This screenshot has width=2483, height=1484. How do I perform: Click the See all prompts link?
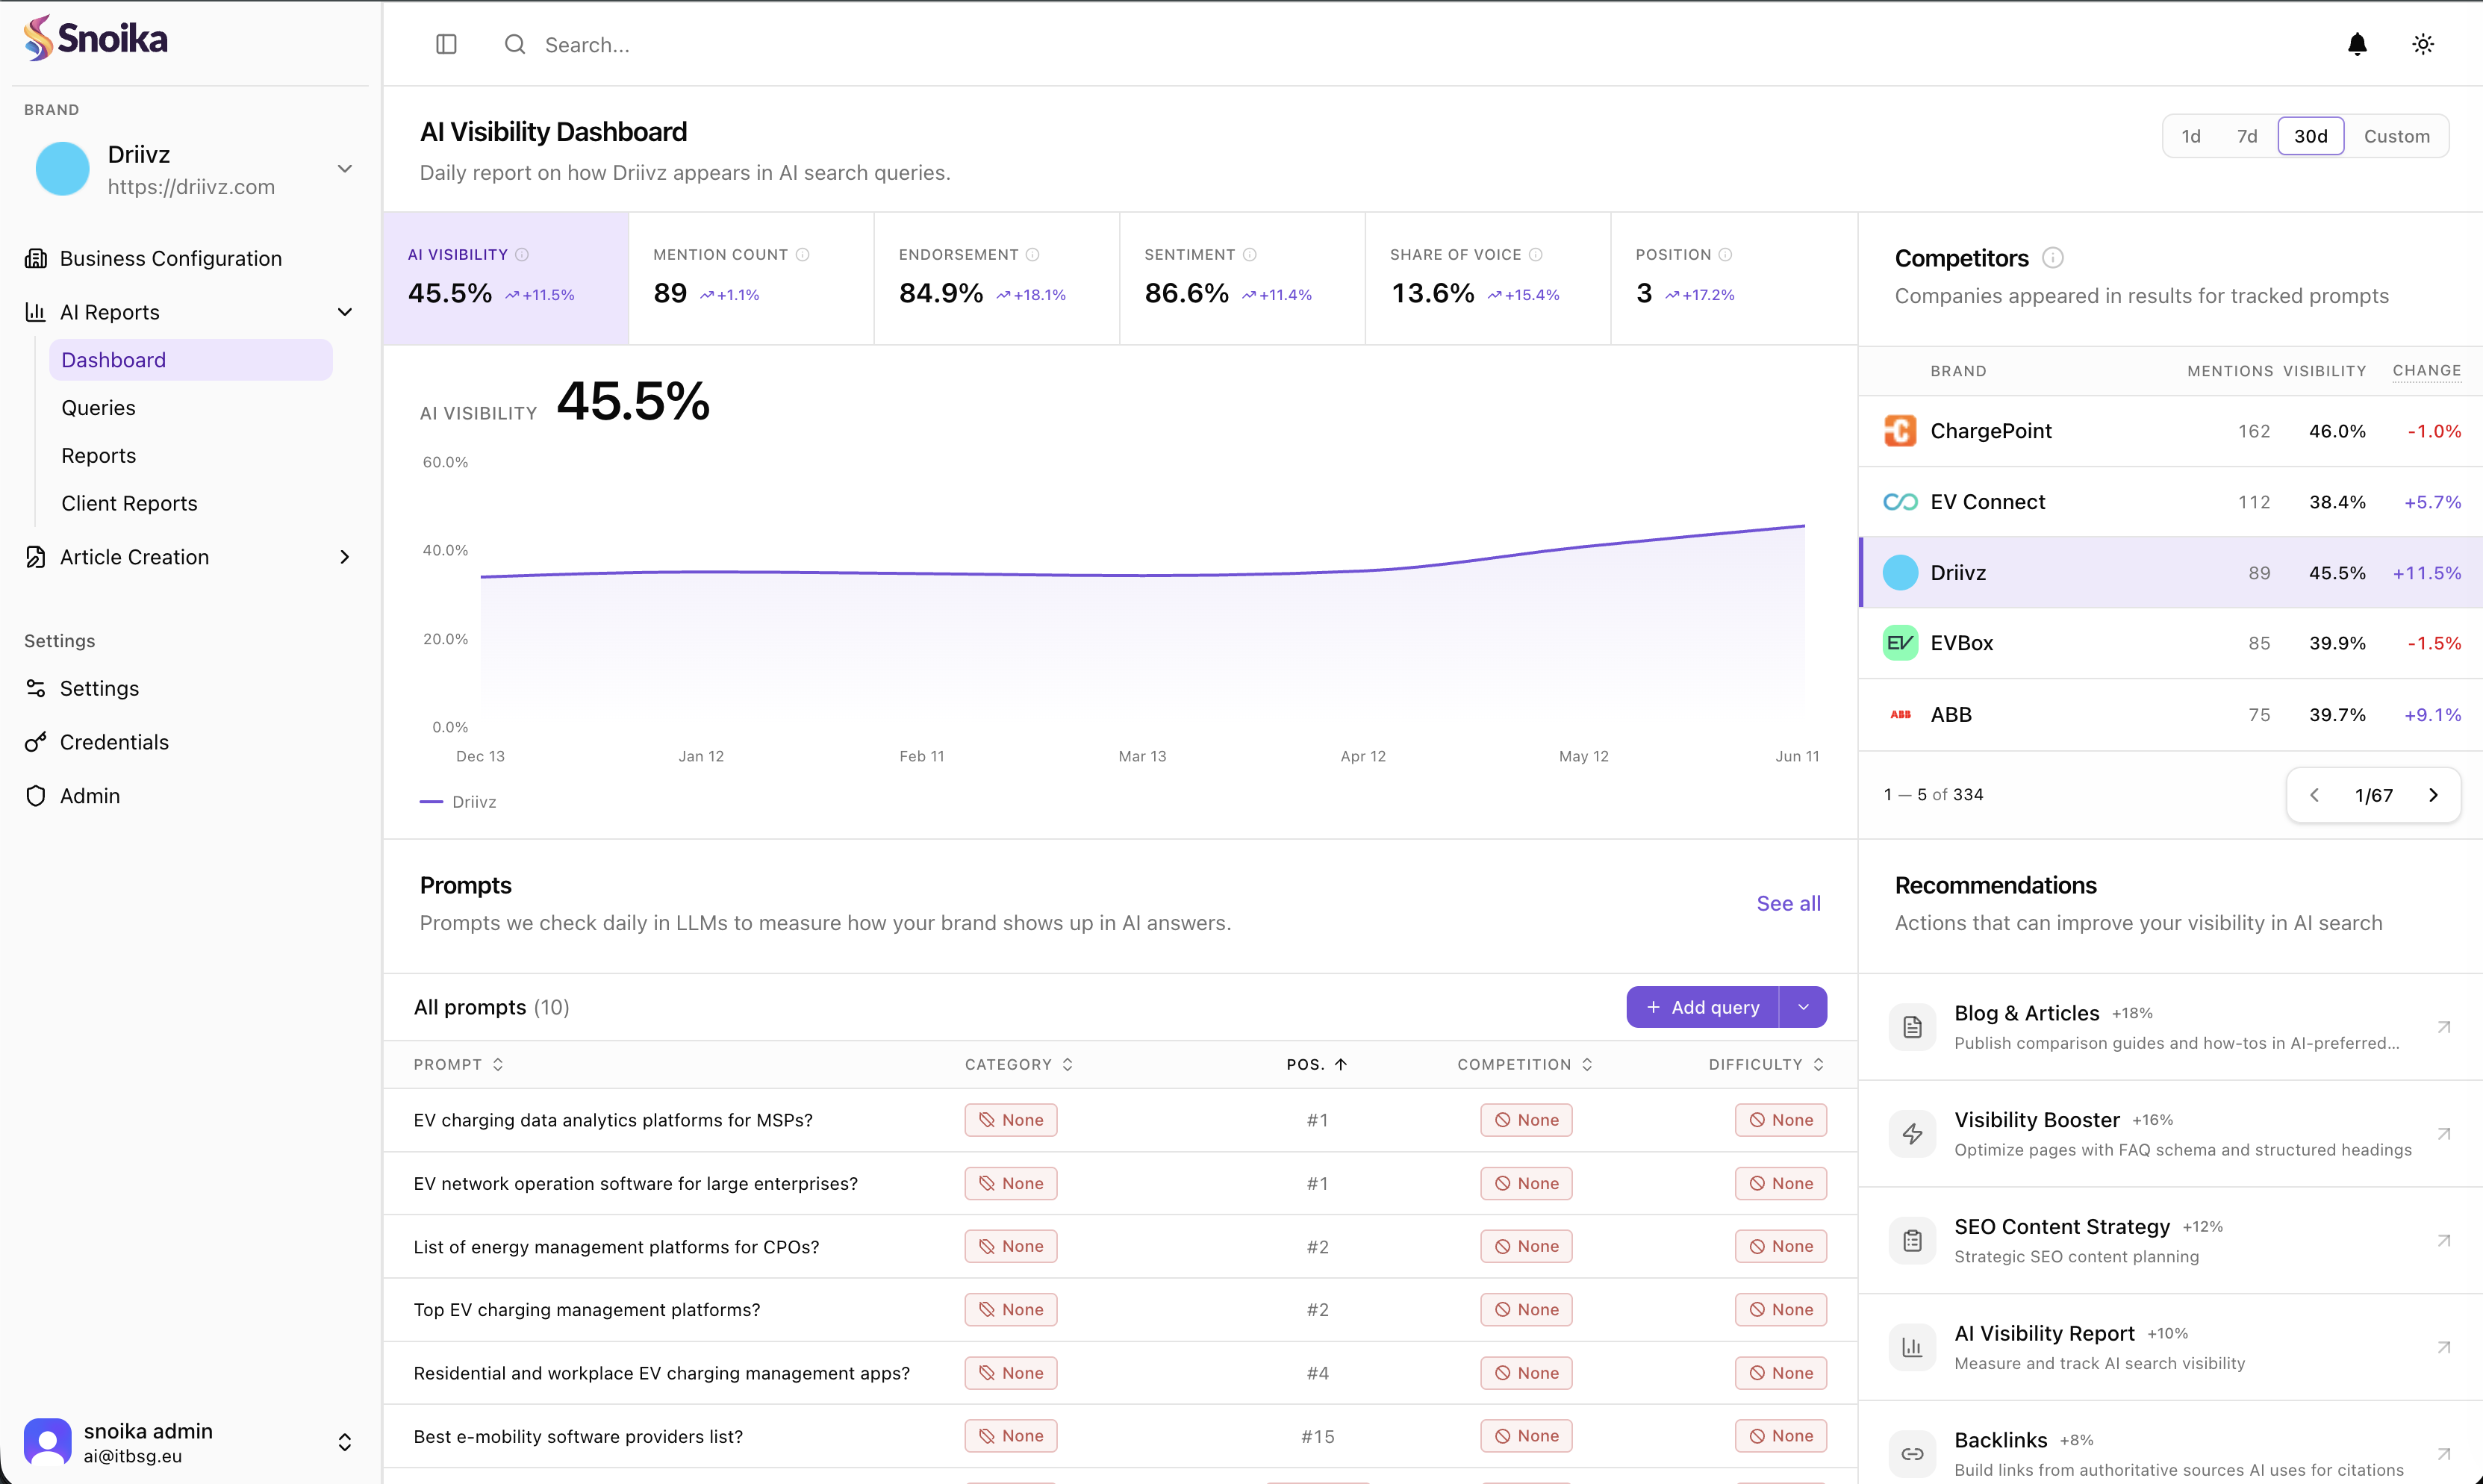pyautogui.click(x=1788, y=903)
